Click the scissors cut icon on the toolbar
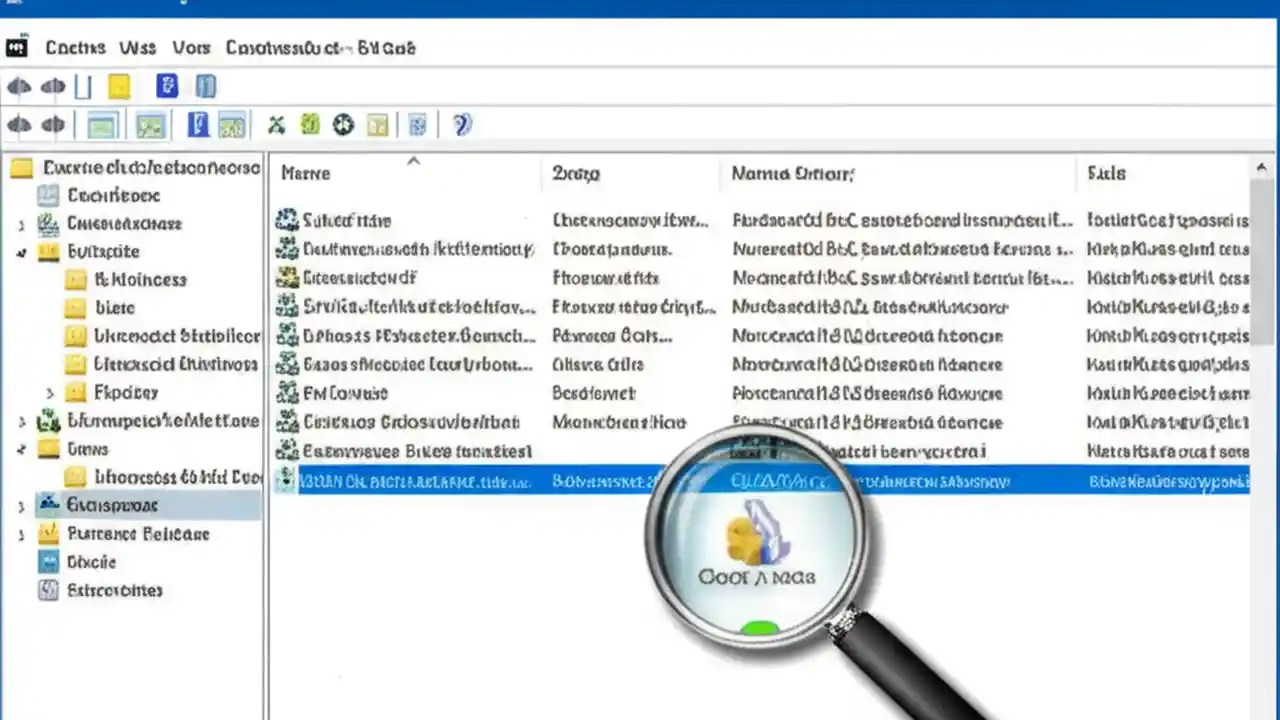 276,124
